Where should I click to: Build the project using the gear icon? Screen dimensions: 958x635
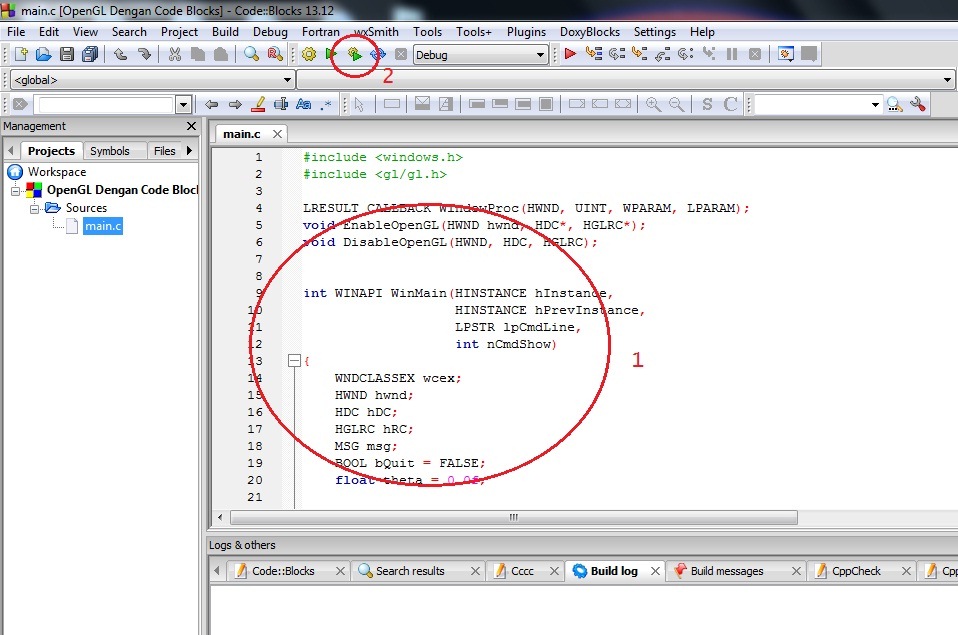pos(310,54)
